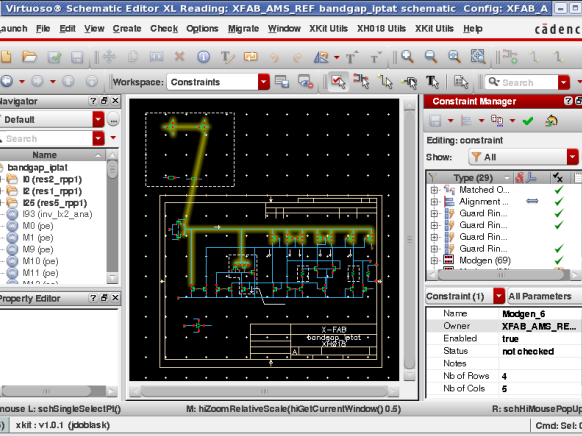Open the Migrate menu
582x436 pixels.
243,29
